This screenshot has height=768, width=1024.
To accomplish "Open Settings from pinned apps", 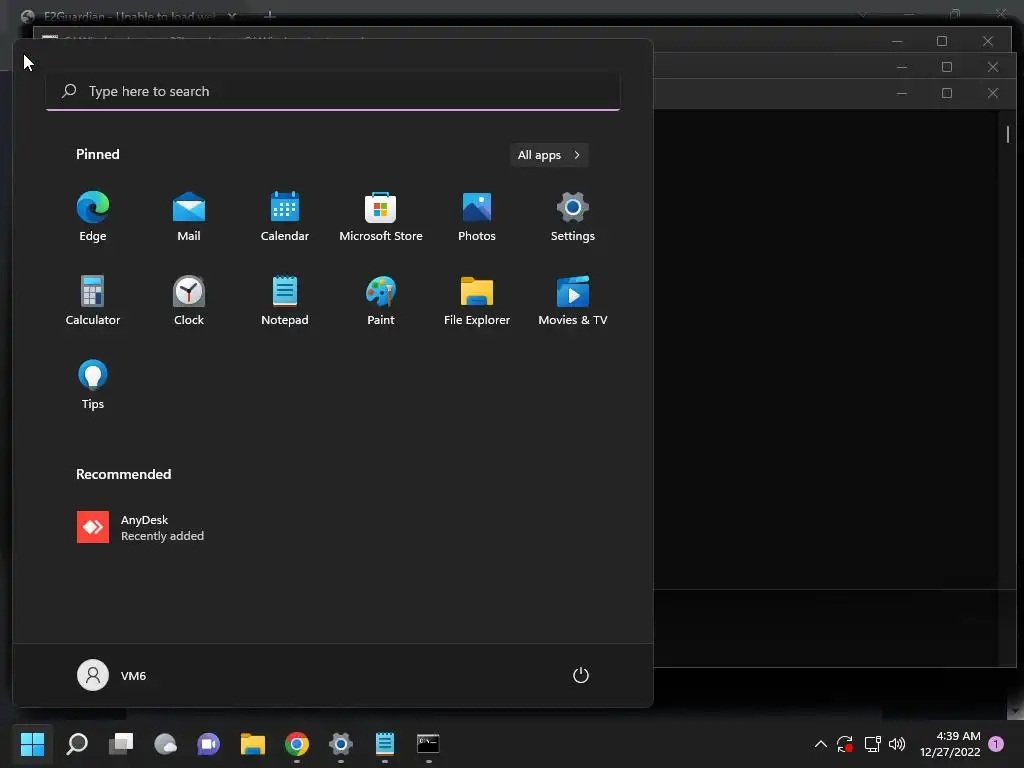I will click(573, 216).
